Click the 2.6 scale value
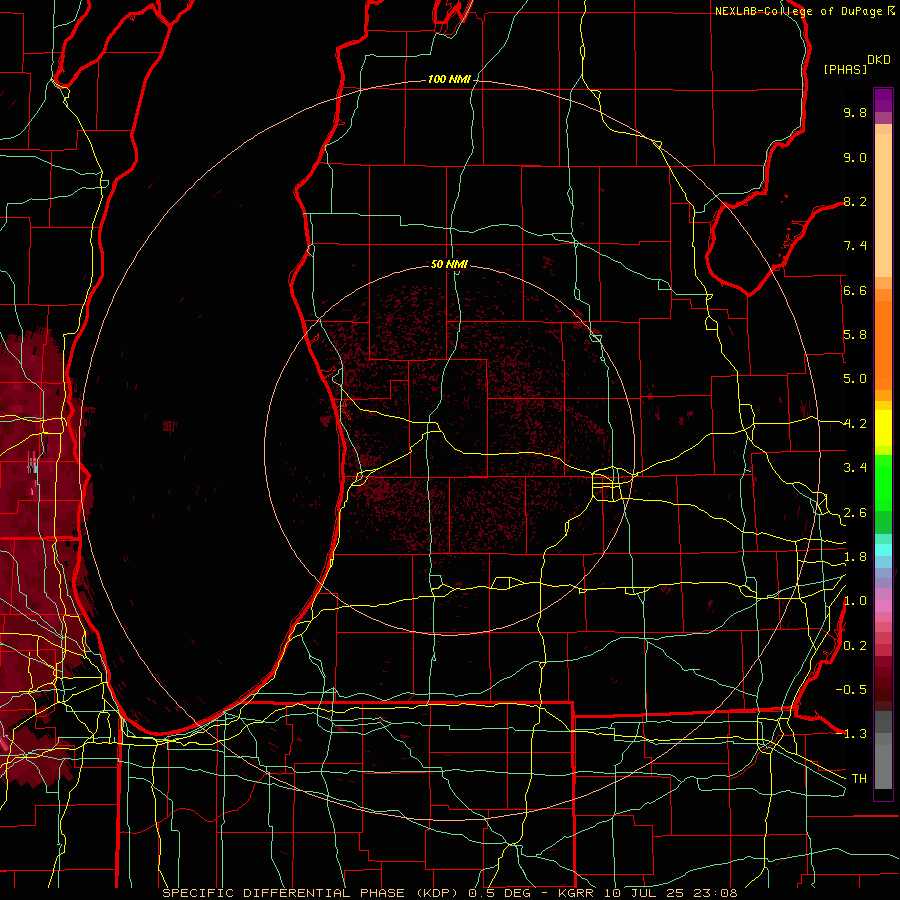The image size is (900, 900). click(x=855, y=513)
